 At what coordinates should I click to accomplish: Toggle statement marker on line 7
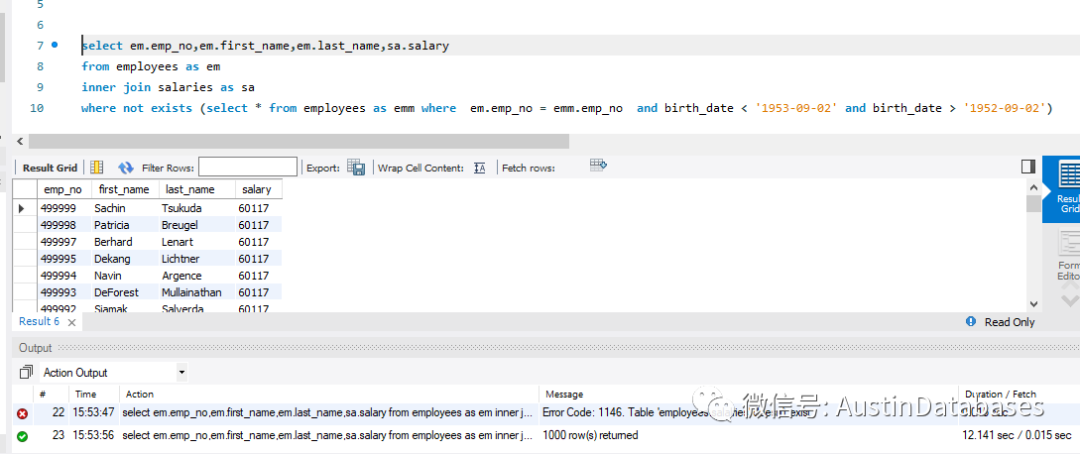(54, 45)
